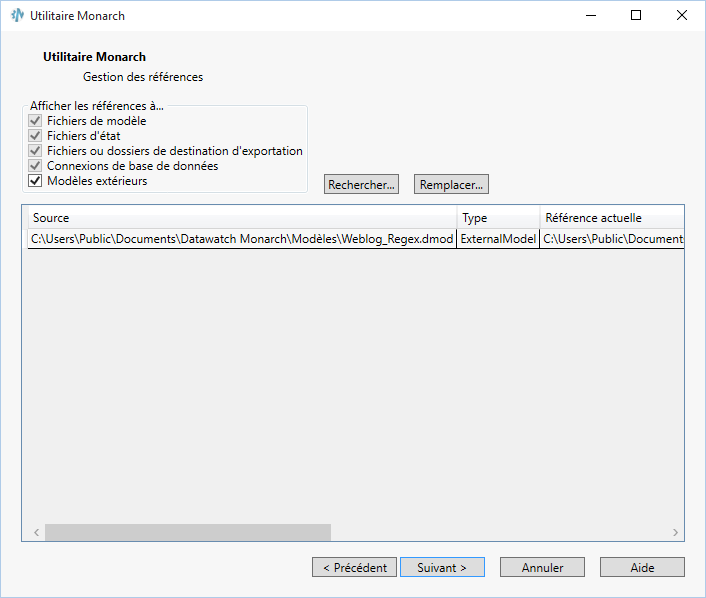This screenshot has width=706, height=598.
Task: Select the ExternalModel type cell
Action: pos(498,239)
